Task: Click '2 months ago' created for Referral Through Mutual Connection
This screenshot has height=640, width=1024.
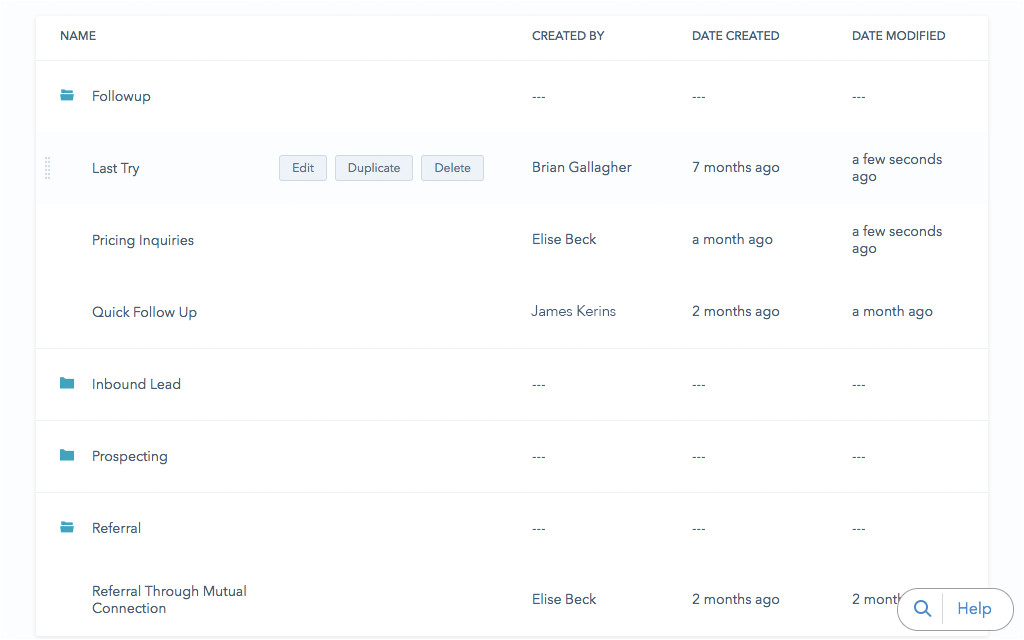Action: pos(735,599)
